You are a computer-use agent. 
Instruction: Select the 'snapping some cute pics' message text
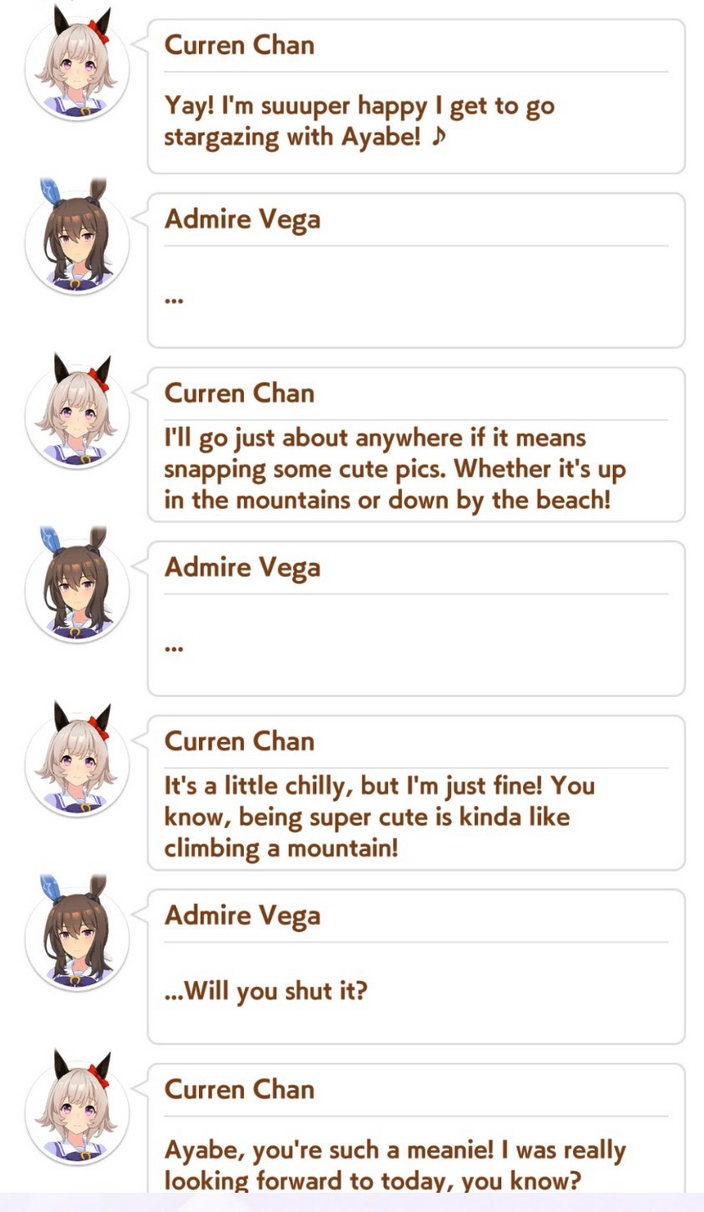point(397,468)
